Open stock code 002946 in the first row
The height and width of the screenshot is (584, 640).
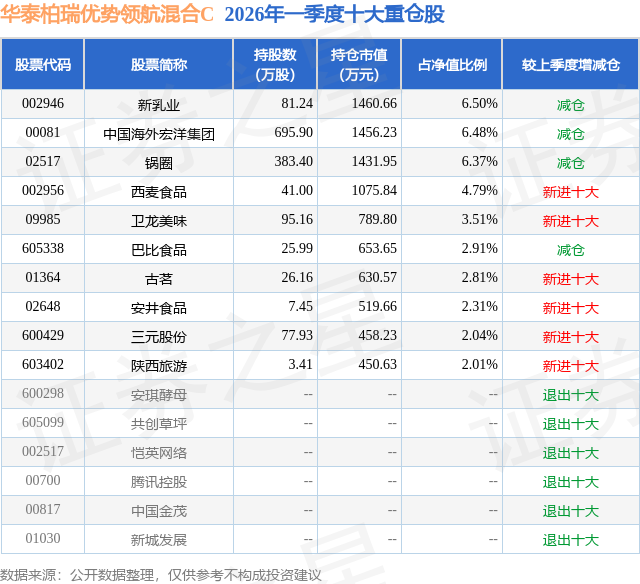click(43, 104)
